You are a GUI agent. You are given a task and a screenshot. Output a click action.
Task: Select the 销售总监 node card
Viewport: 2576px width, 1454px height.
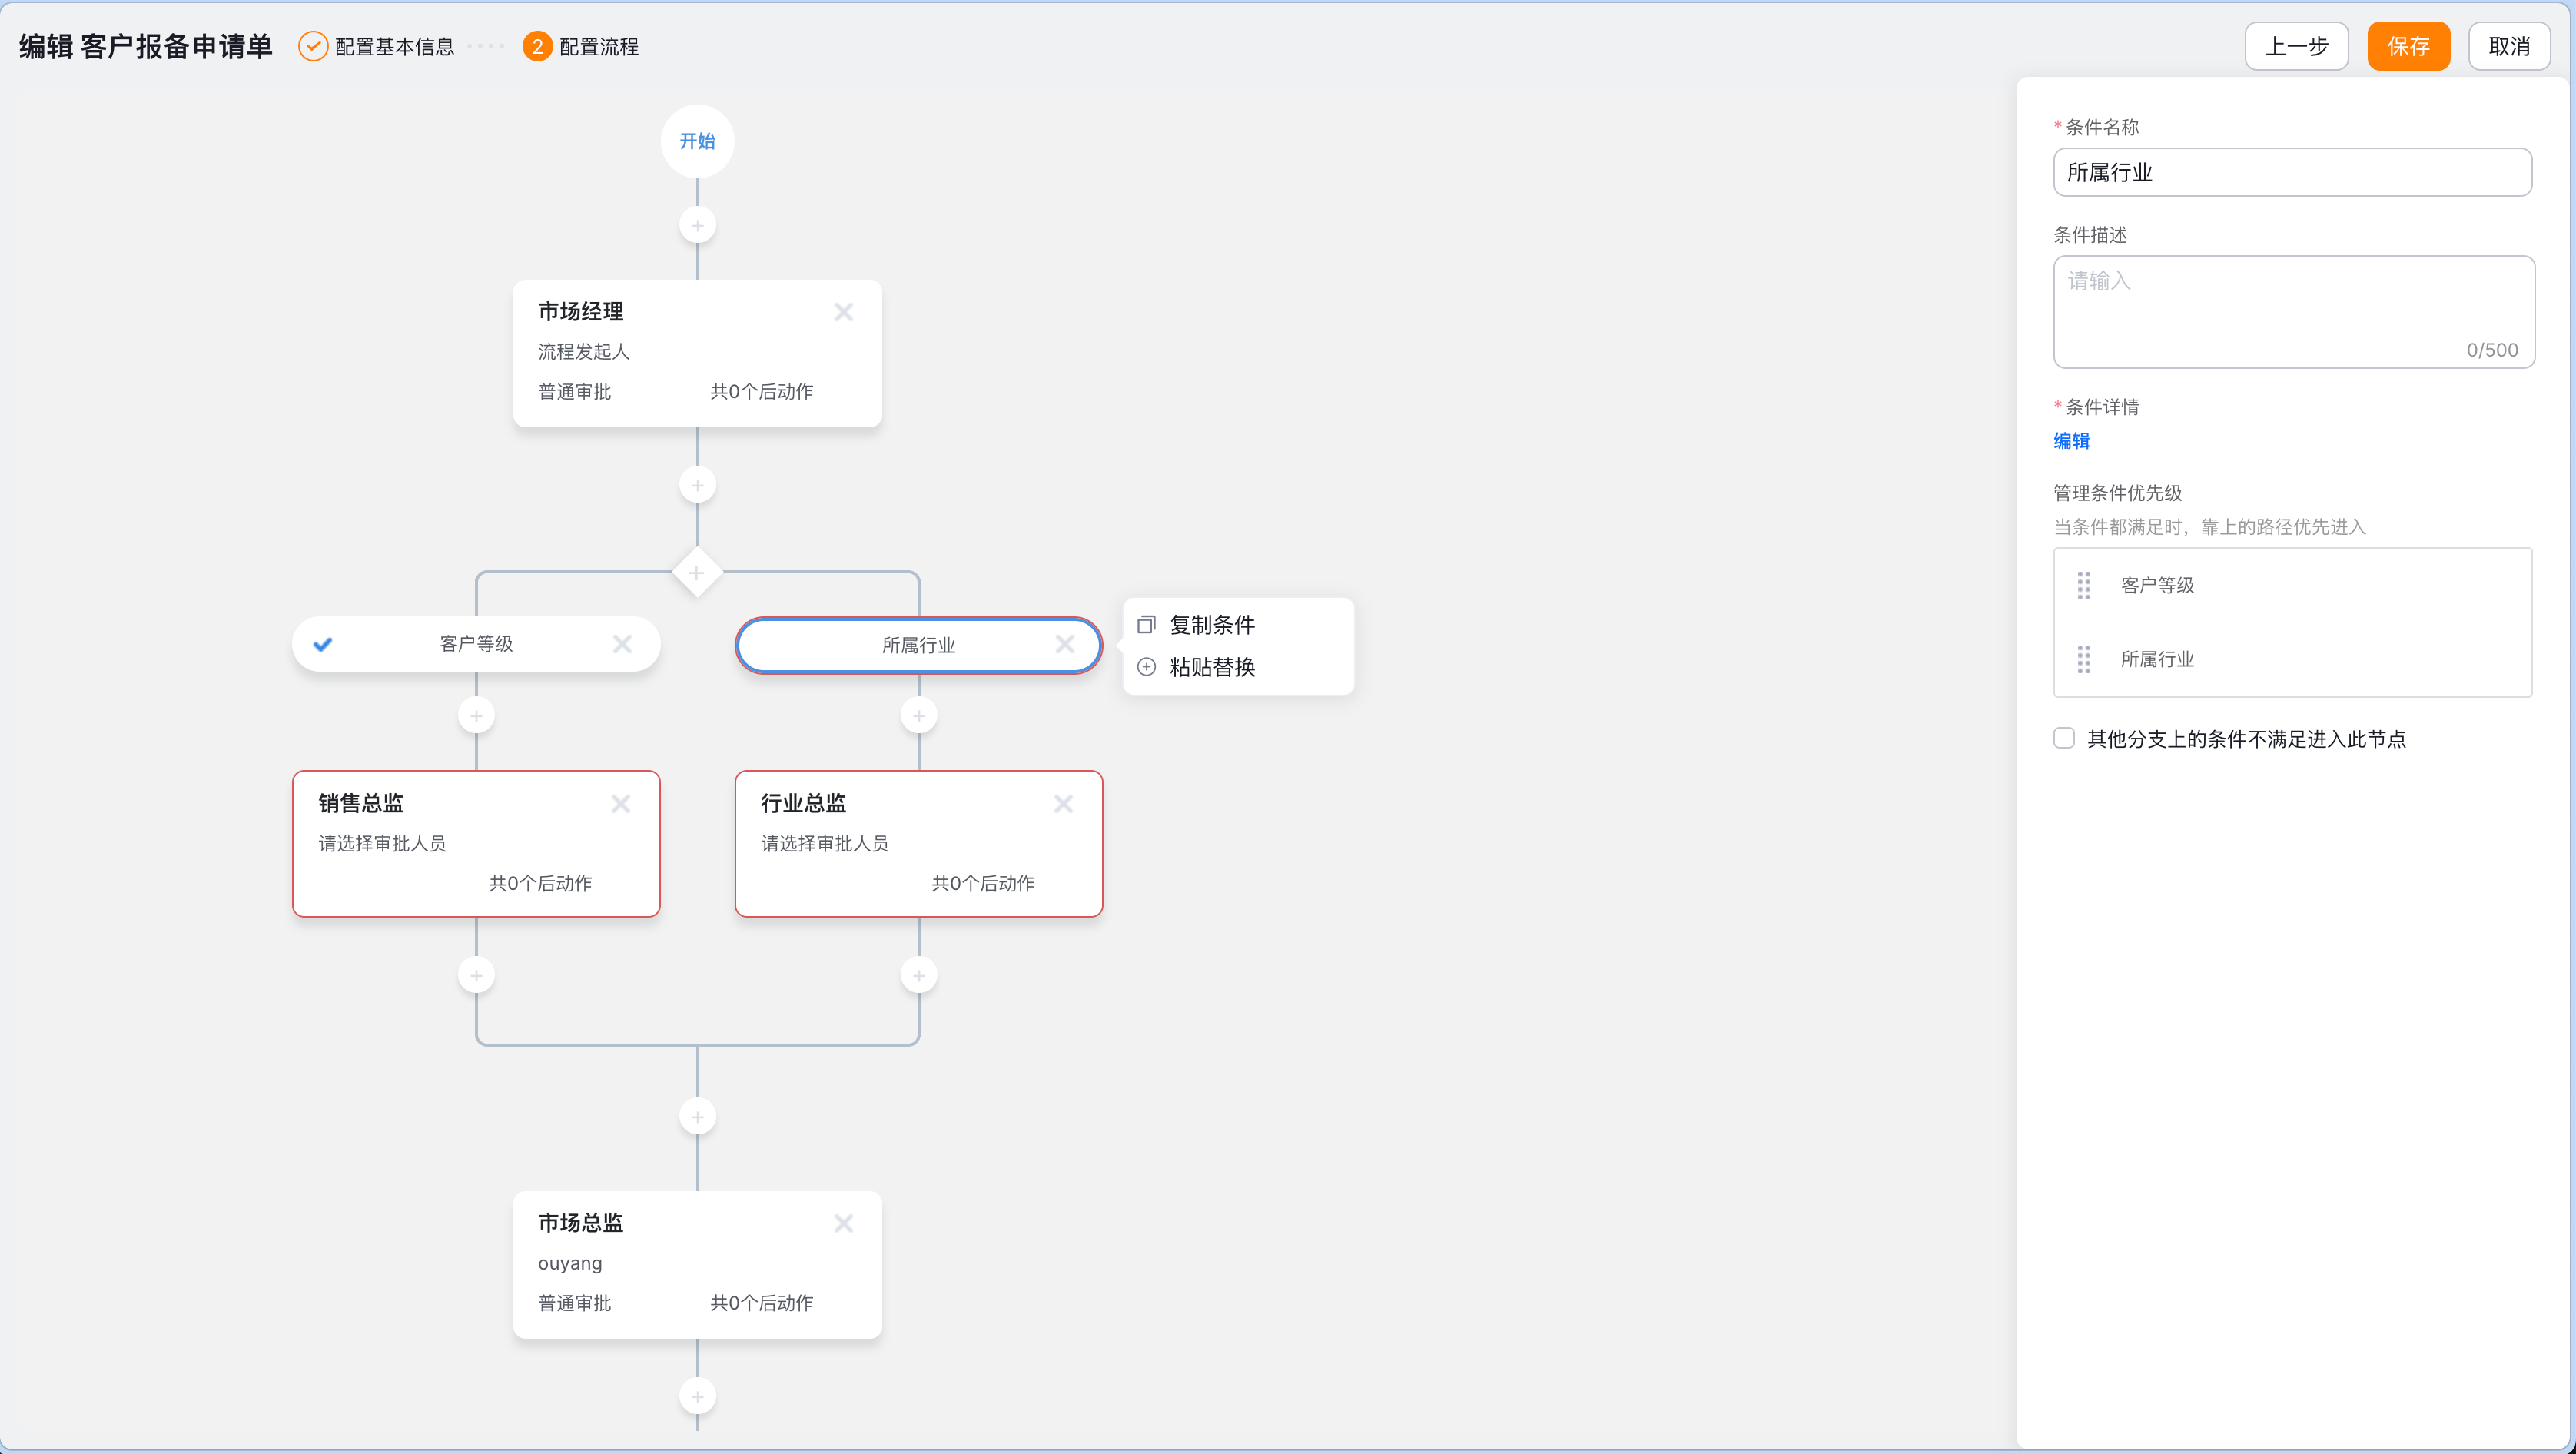click(476, 843)
